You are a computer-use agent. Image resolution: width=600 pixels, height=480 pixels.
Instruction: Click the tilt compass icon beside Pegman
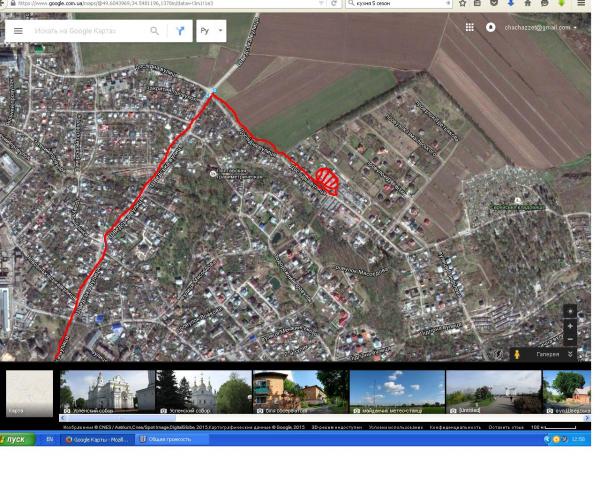pyautogui.click(x=499, y=354)
